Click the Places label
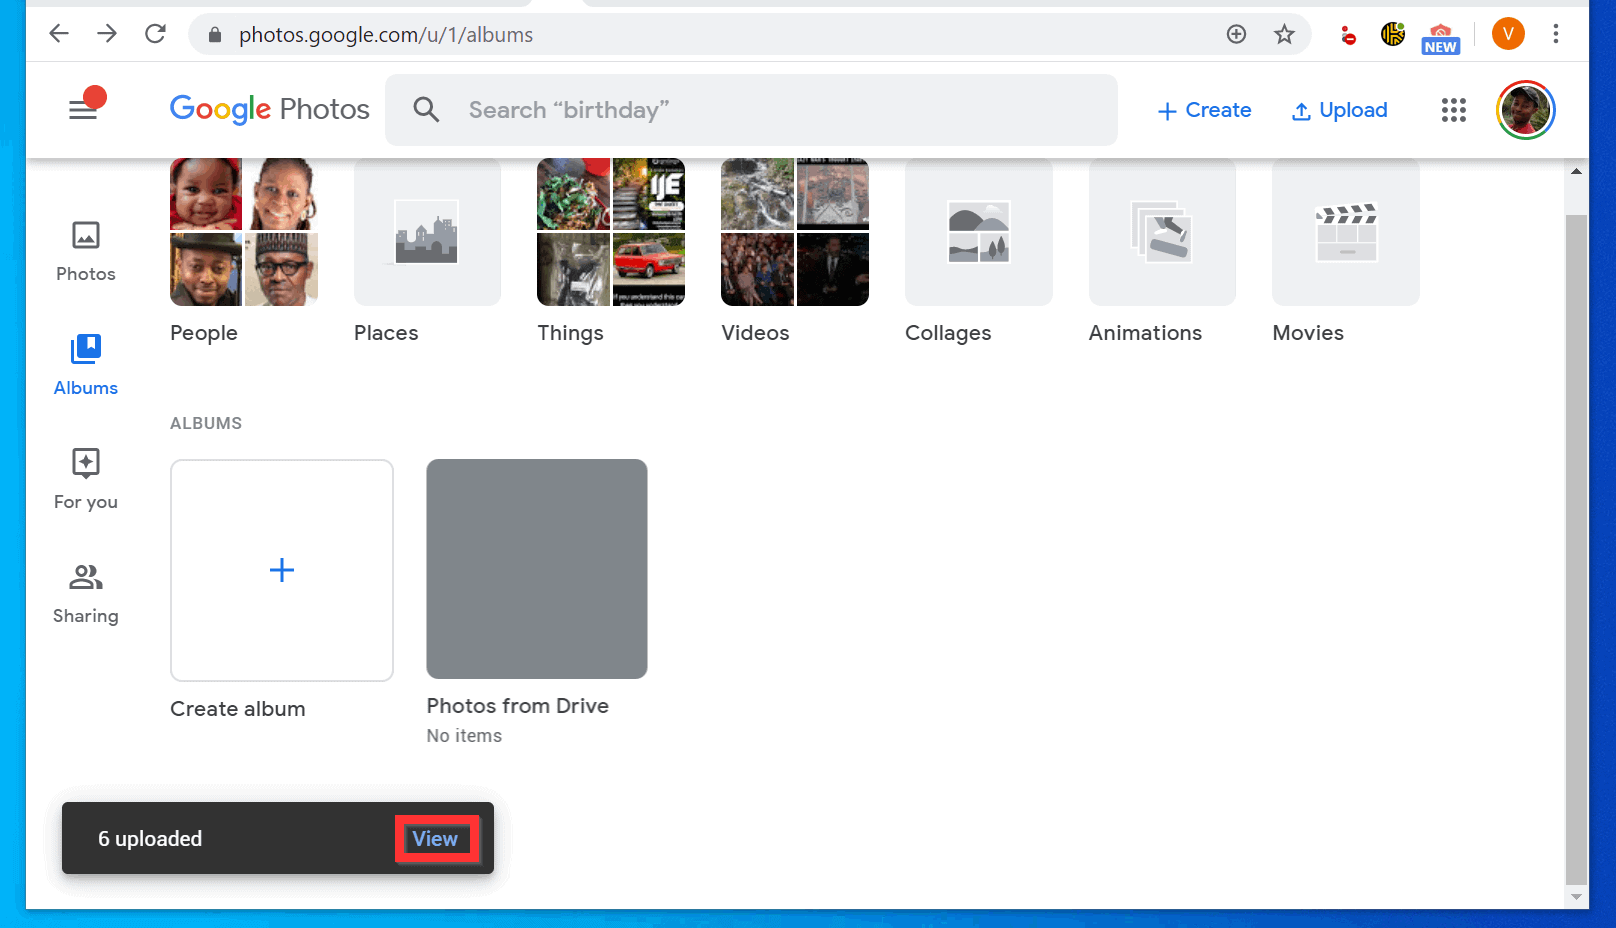The width and height of the screenshot is (1616, 928). click(386, 333)
